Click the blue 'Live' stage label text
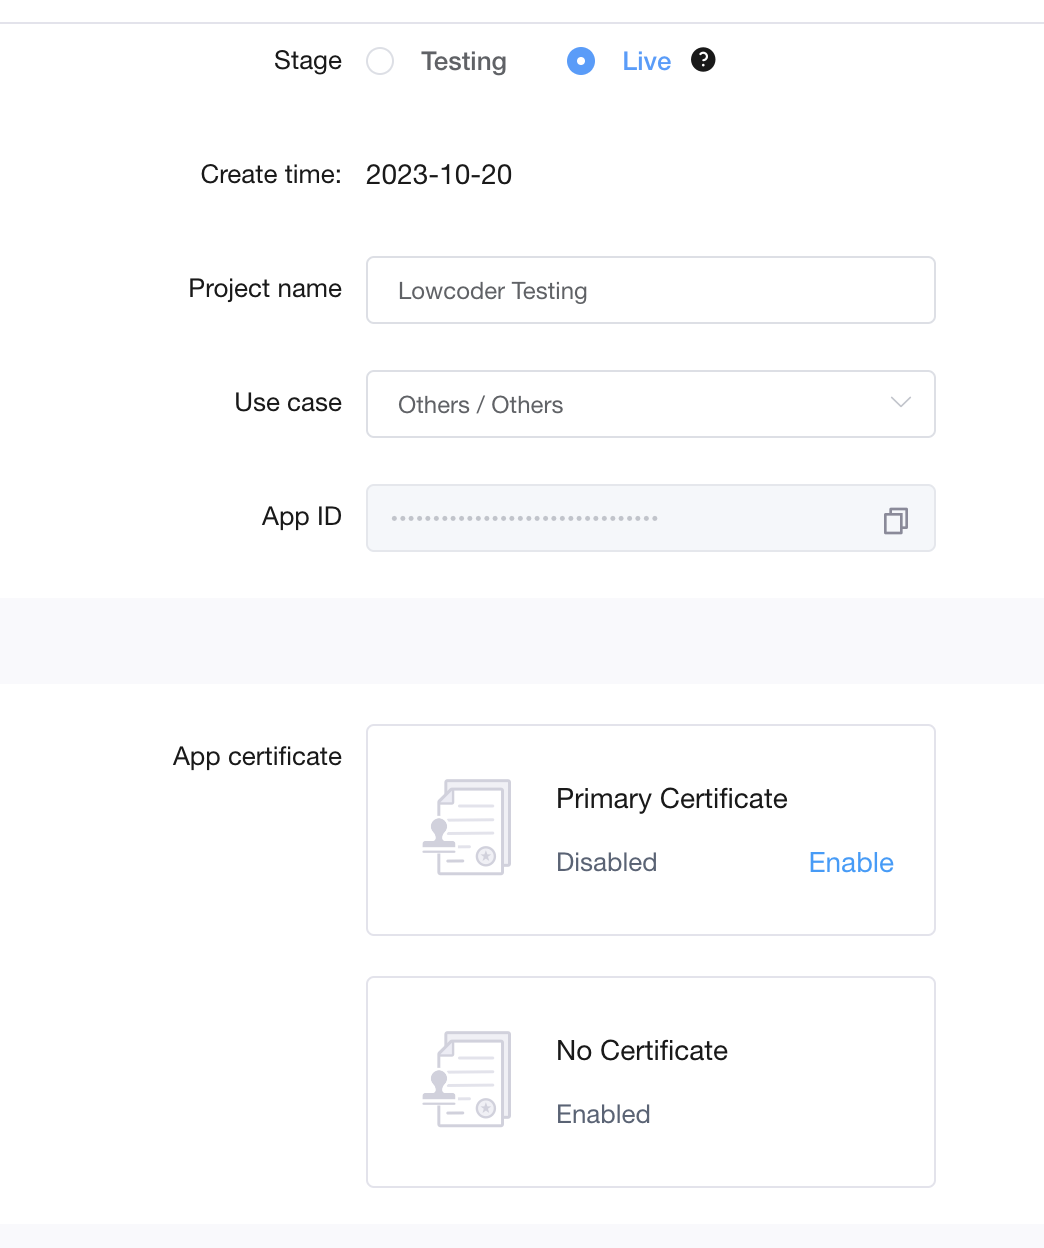 [x=646, y=61]
